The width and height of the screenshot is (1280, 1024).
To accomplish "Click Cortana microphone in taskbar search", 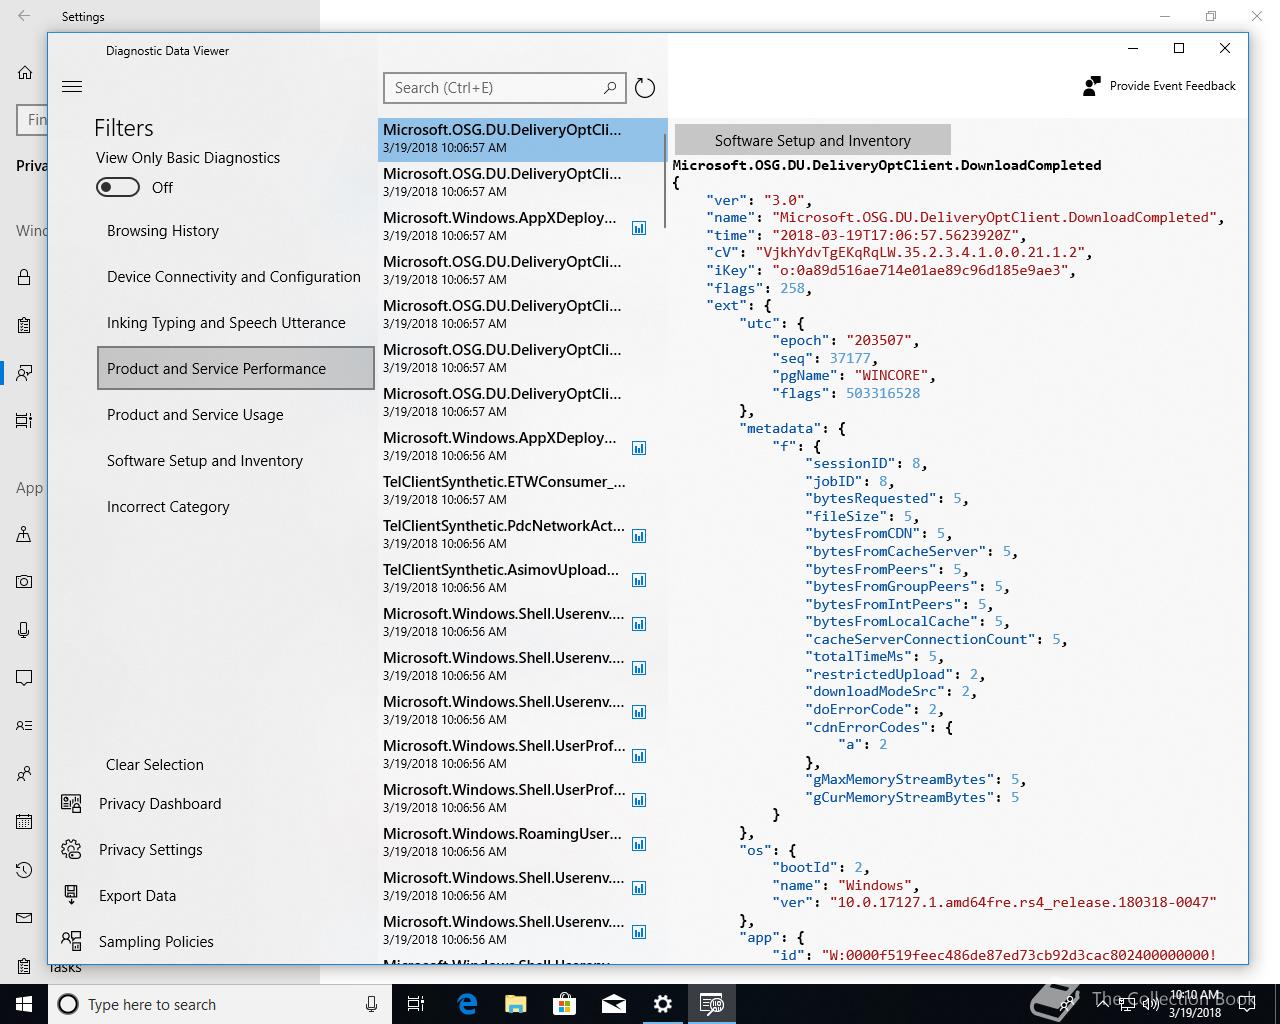I will 371,1004.
